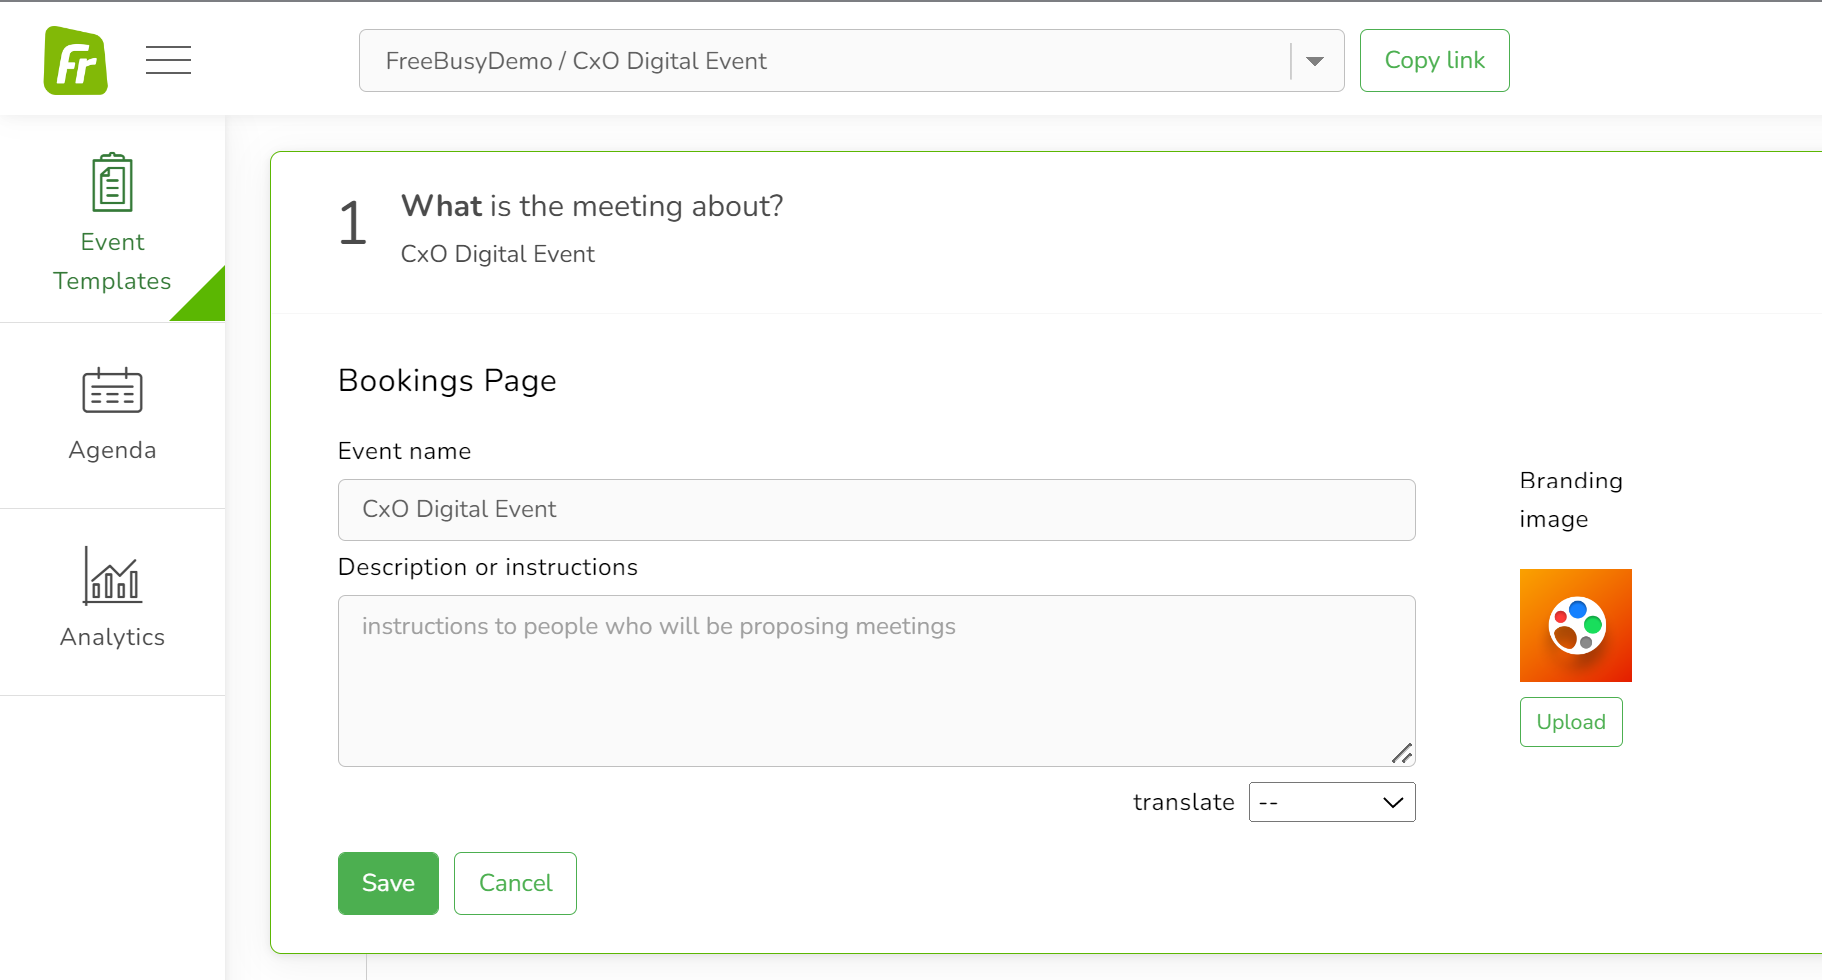Click the Agenda calendar icon

click(112, 390)
